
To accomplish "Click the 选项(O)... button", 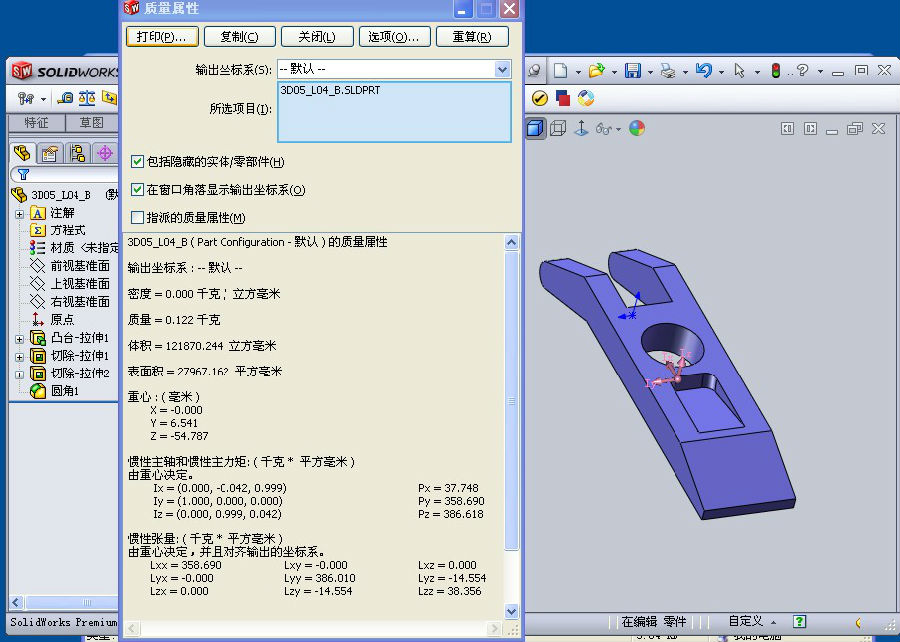I will pos(394,37).
